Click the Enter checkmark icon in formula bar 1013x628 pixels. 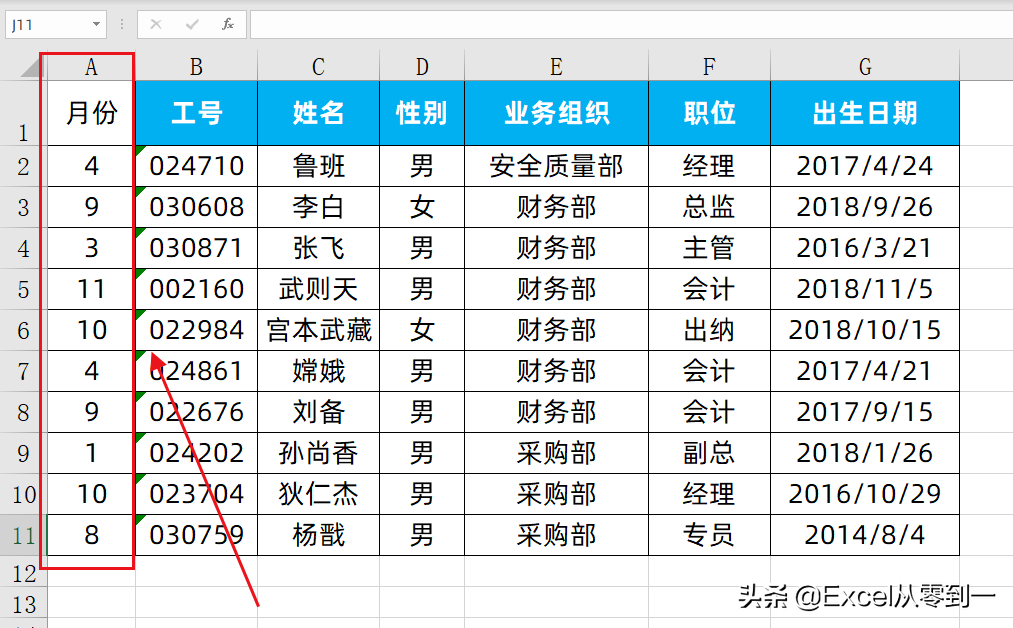tap(192, 25)
